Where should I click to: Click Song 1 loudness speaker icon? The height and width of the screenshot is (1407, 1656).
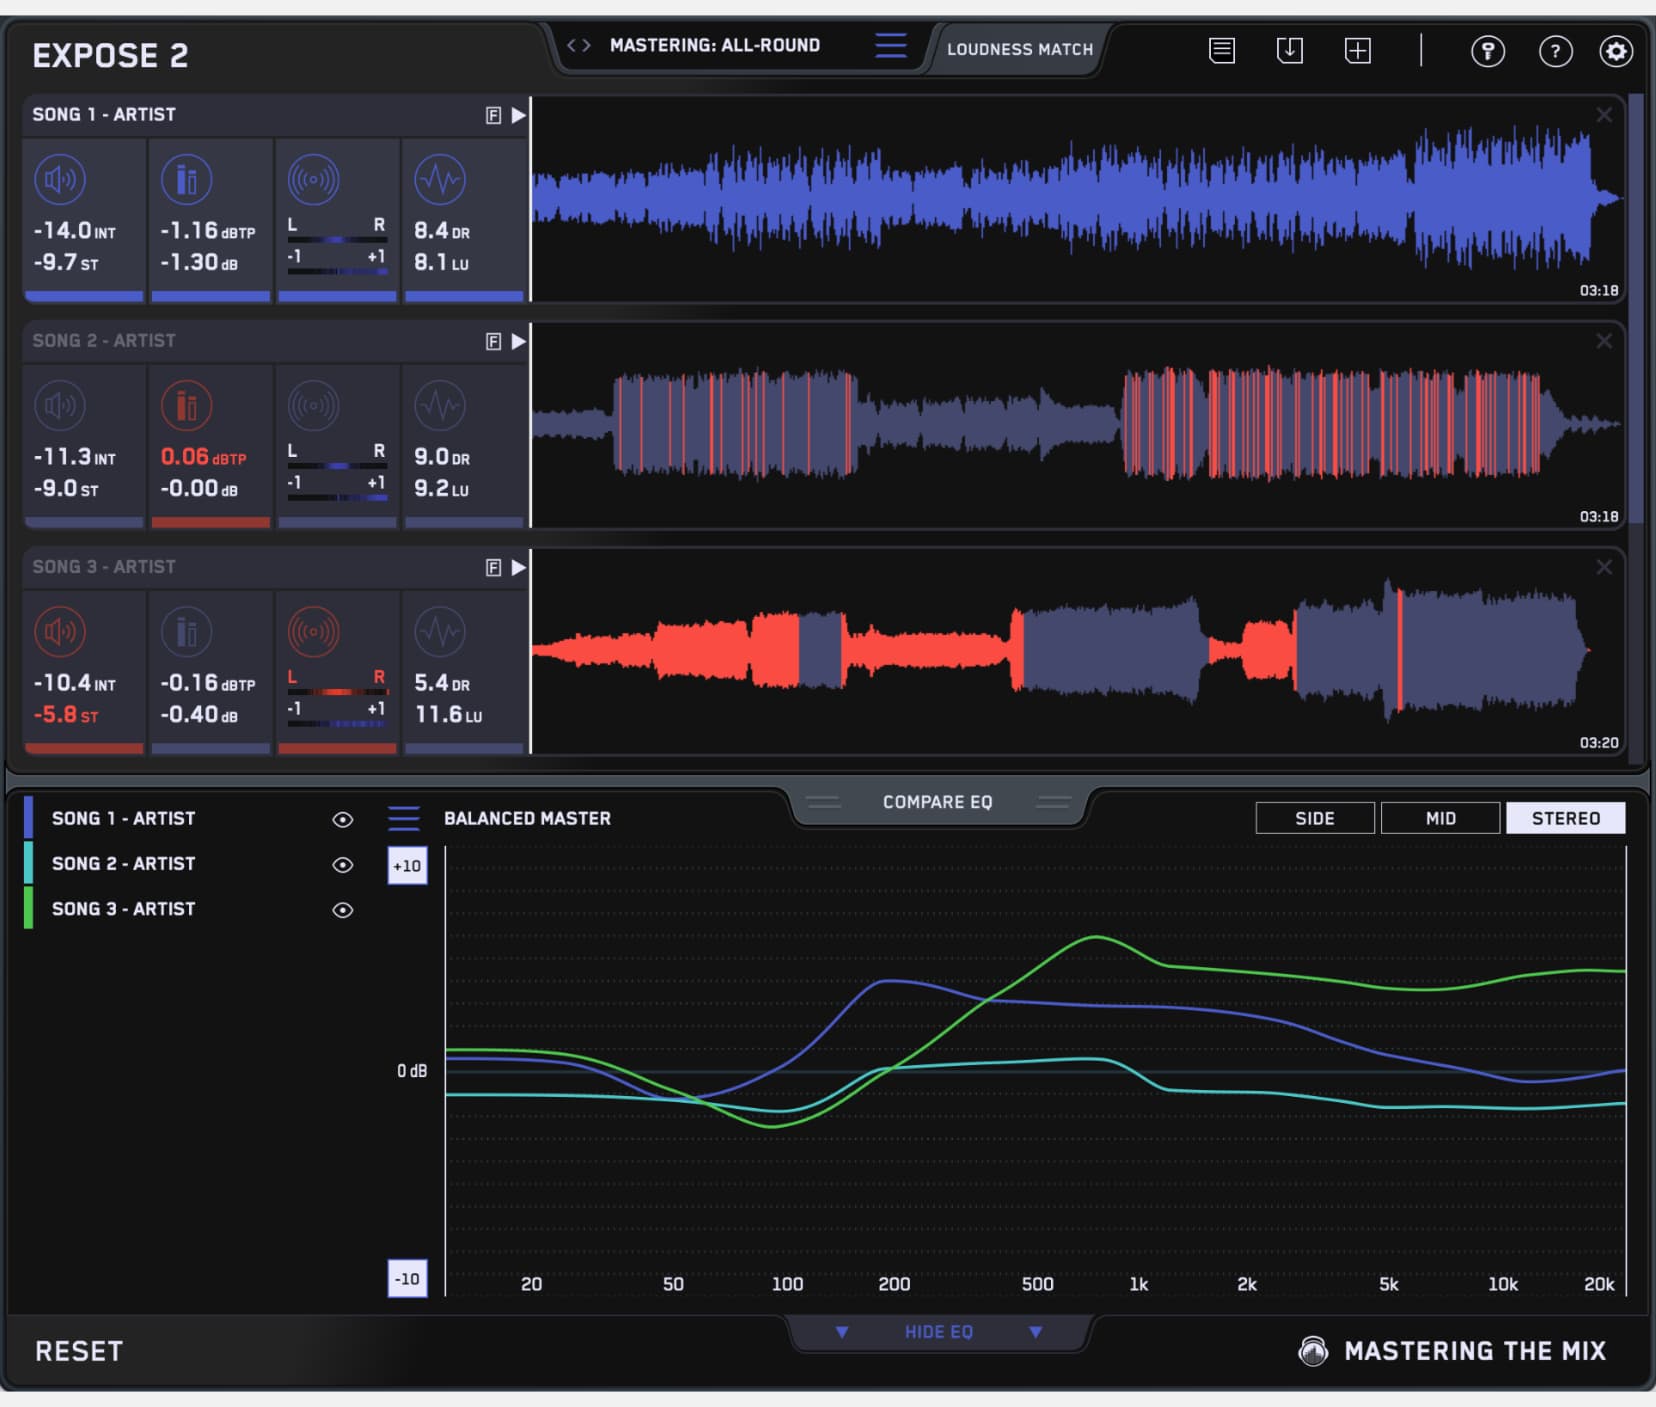(x=60, y=180)
